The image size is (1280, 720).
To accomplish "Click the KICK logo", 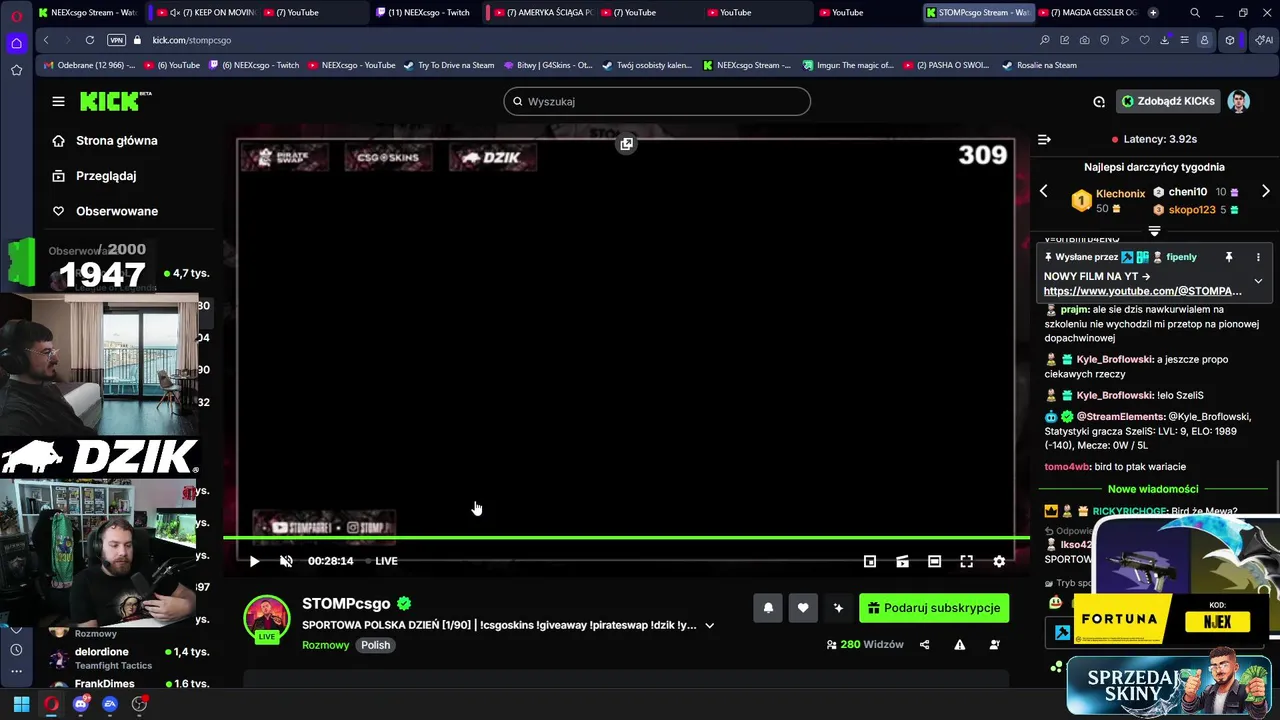I will pyautogui.click(x=115, y=101).
